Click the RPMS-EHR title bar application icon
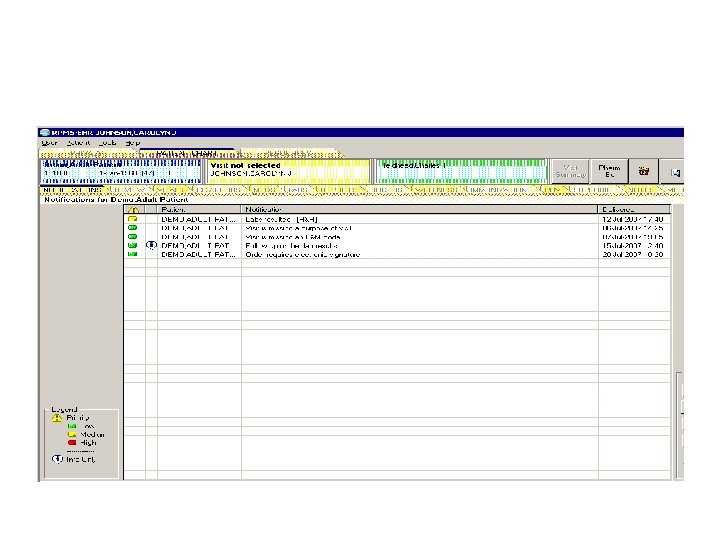This screenshot has height=540, width=720. (45, 132)
